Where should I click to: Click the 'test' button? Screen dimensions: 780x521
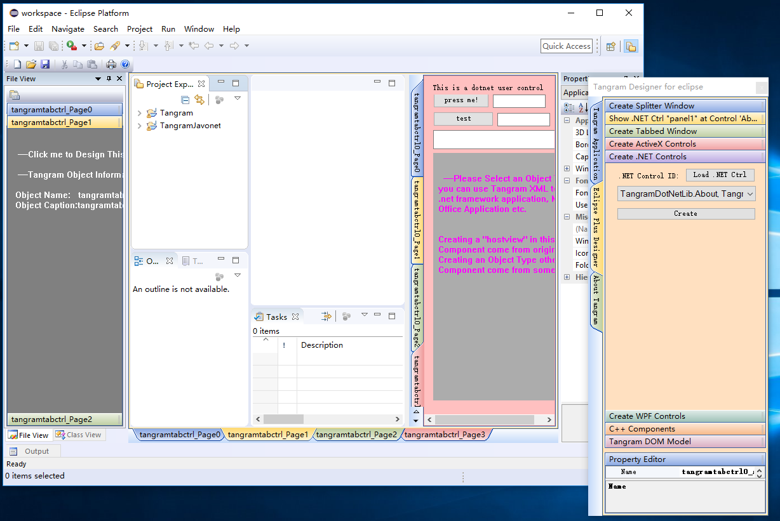[x=463, y=119]
